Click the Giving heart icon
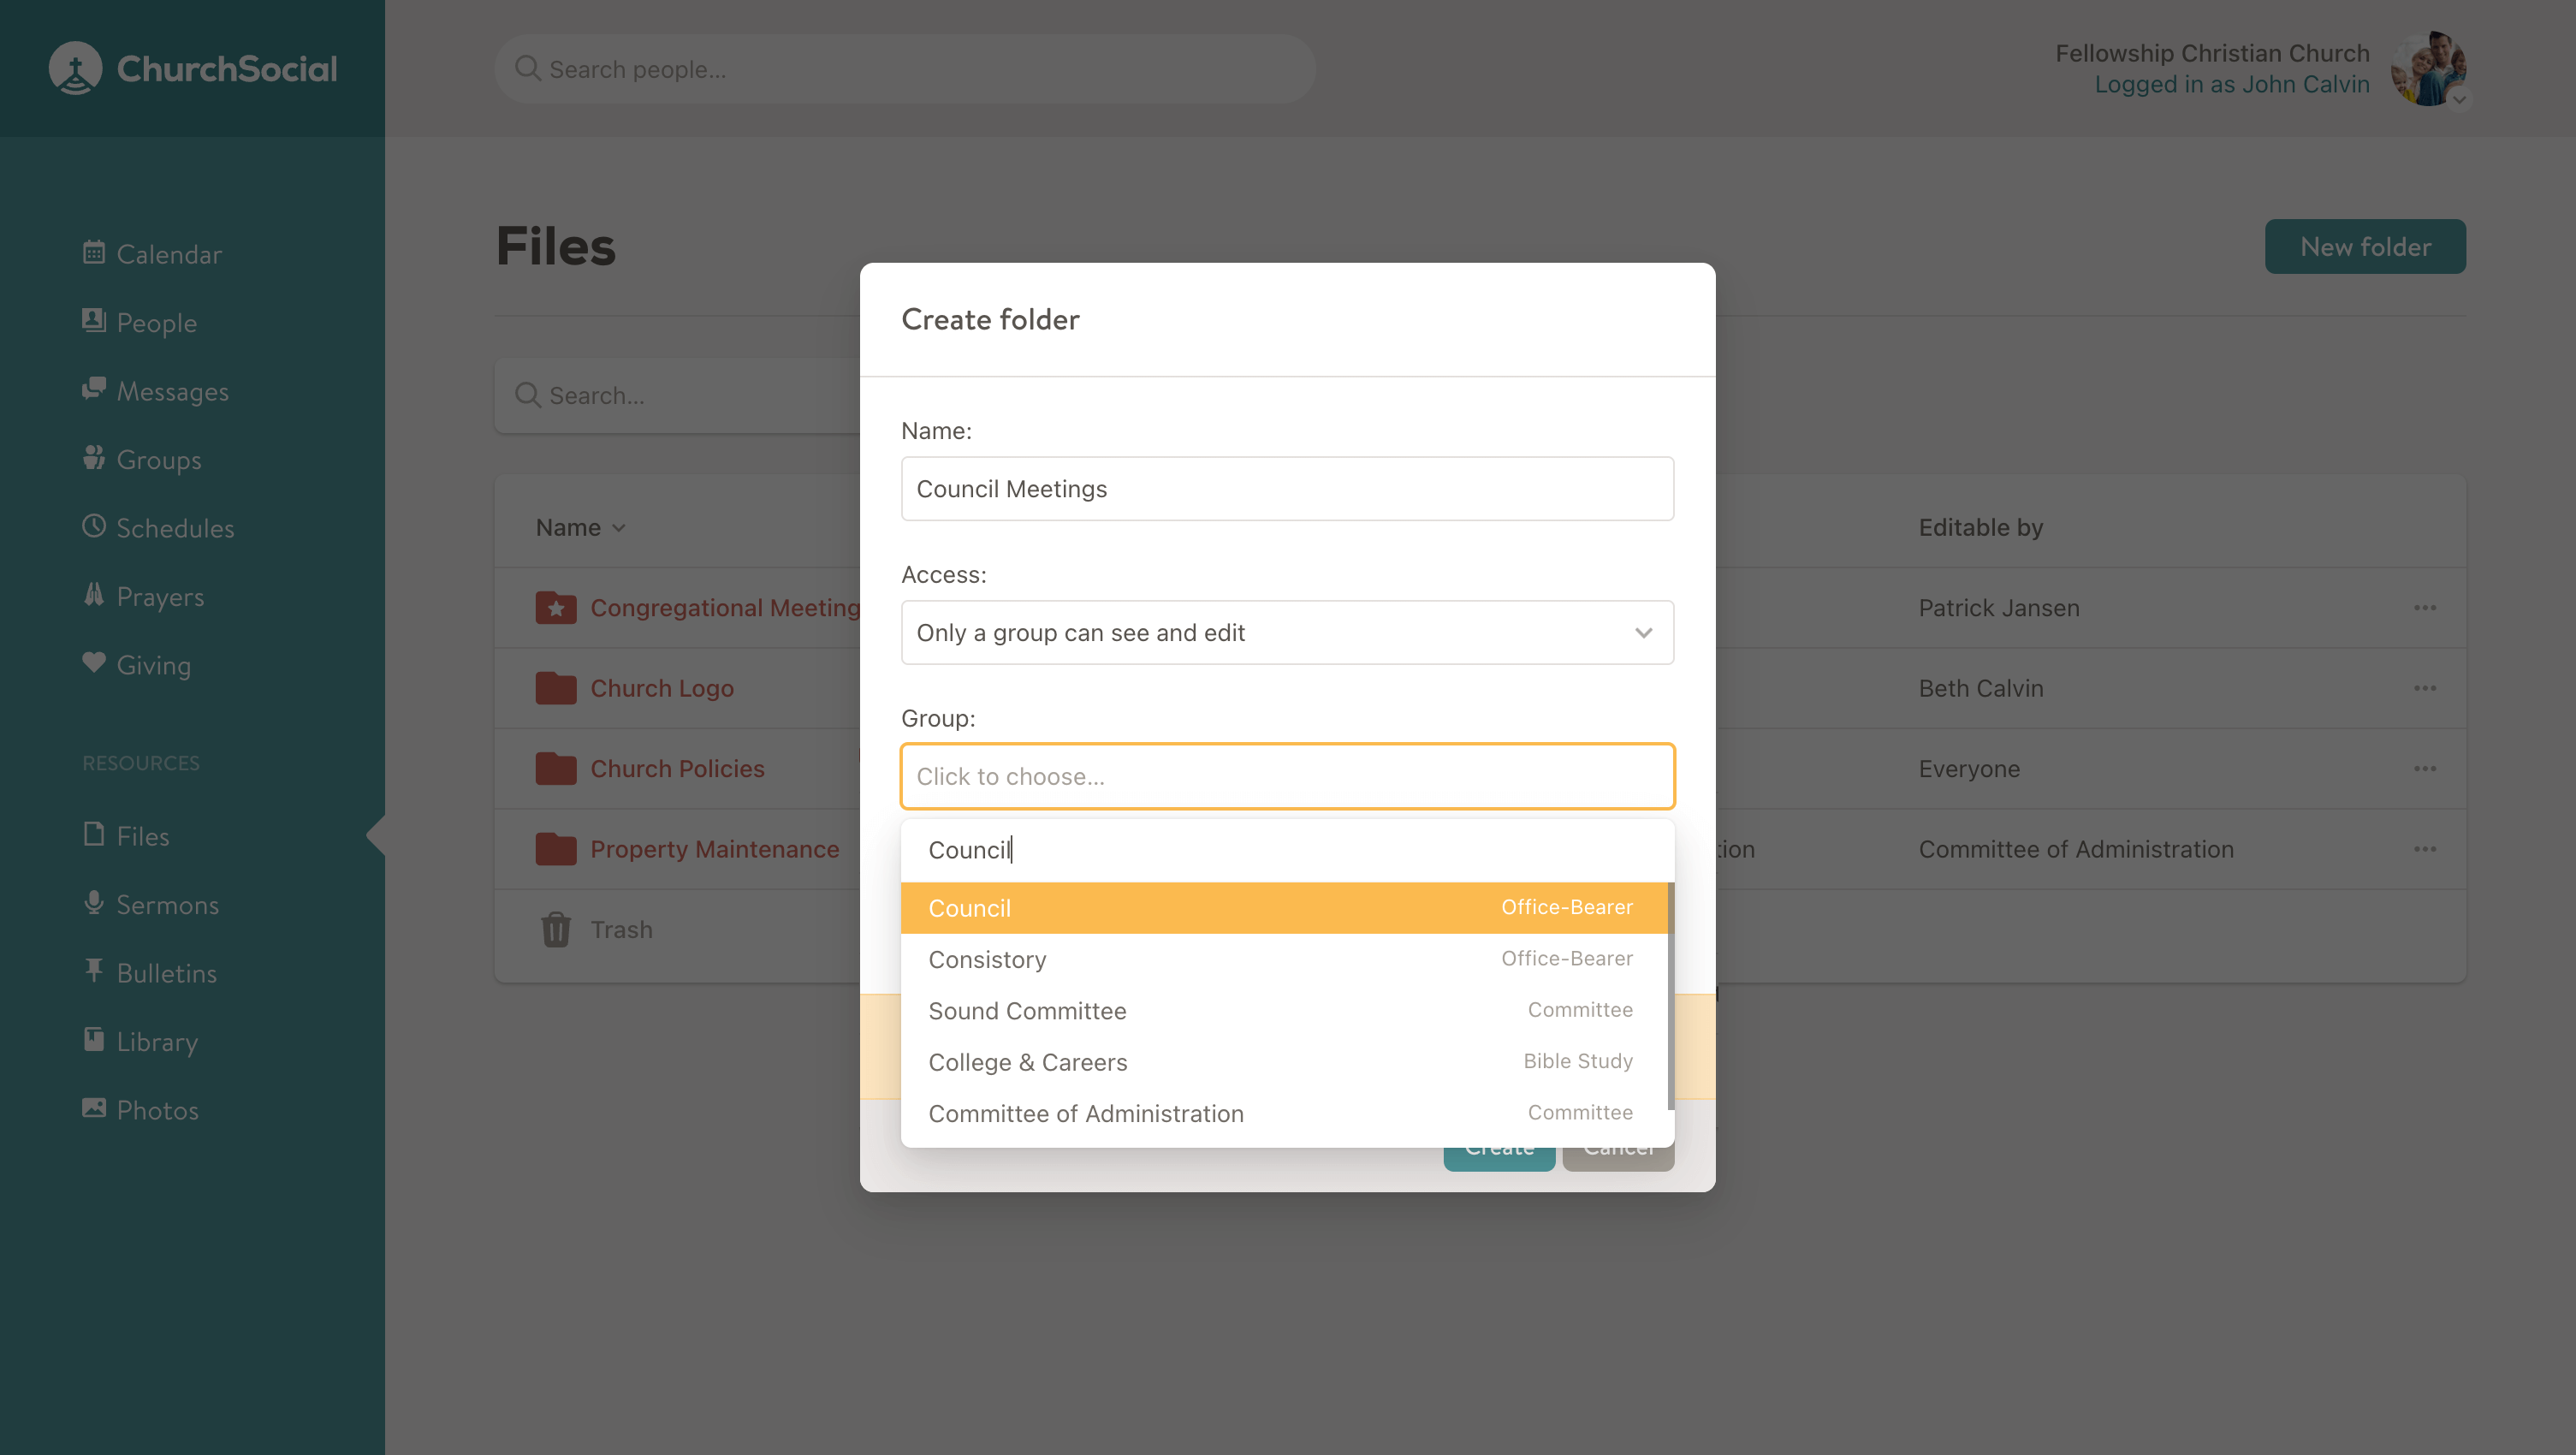 point(94,662)
